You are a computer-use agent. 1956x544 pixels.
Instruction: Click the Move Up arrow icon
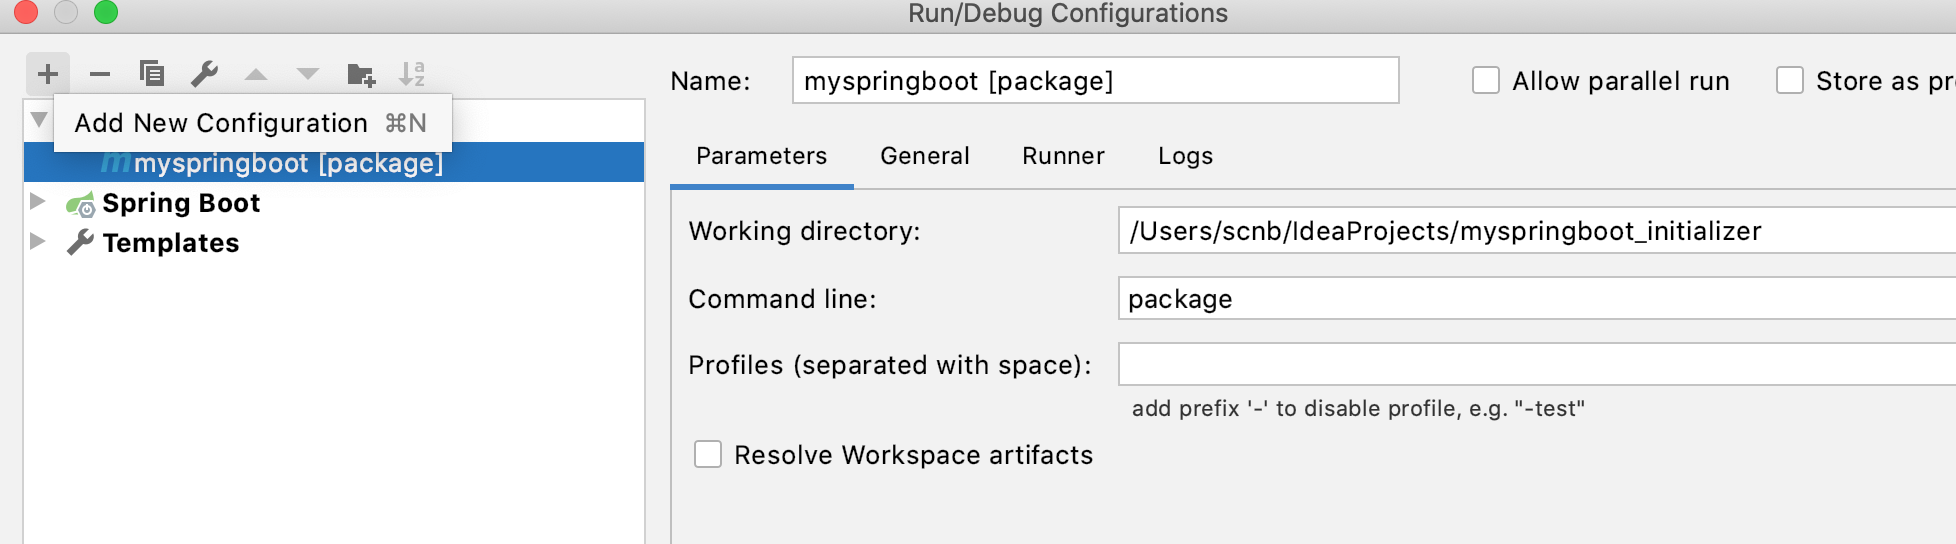(x=256, y=74)
